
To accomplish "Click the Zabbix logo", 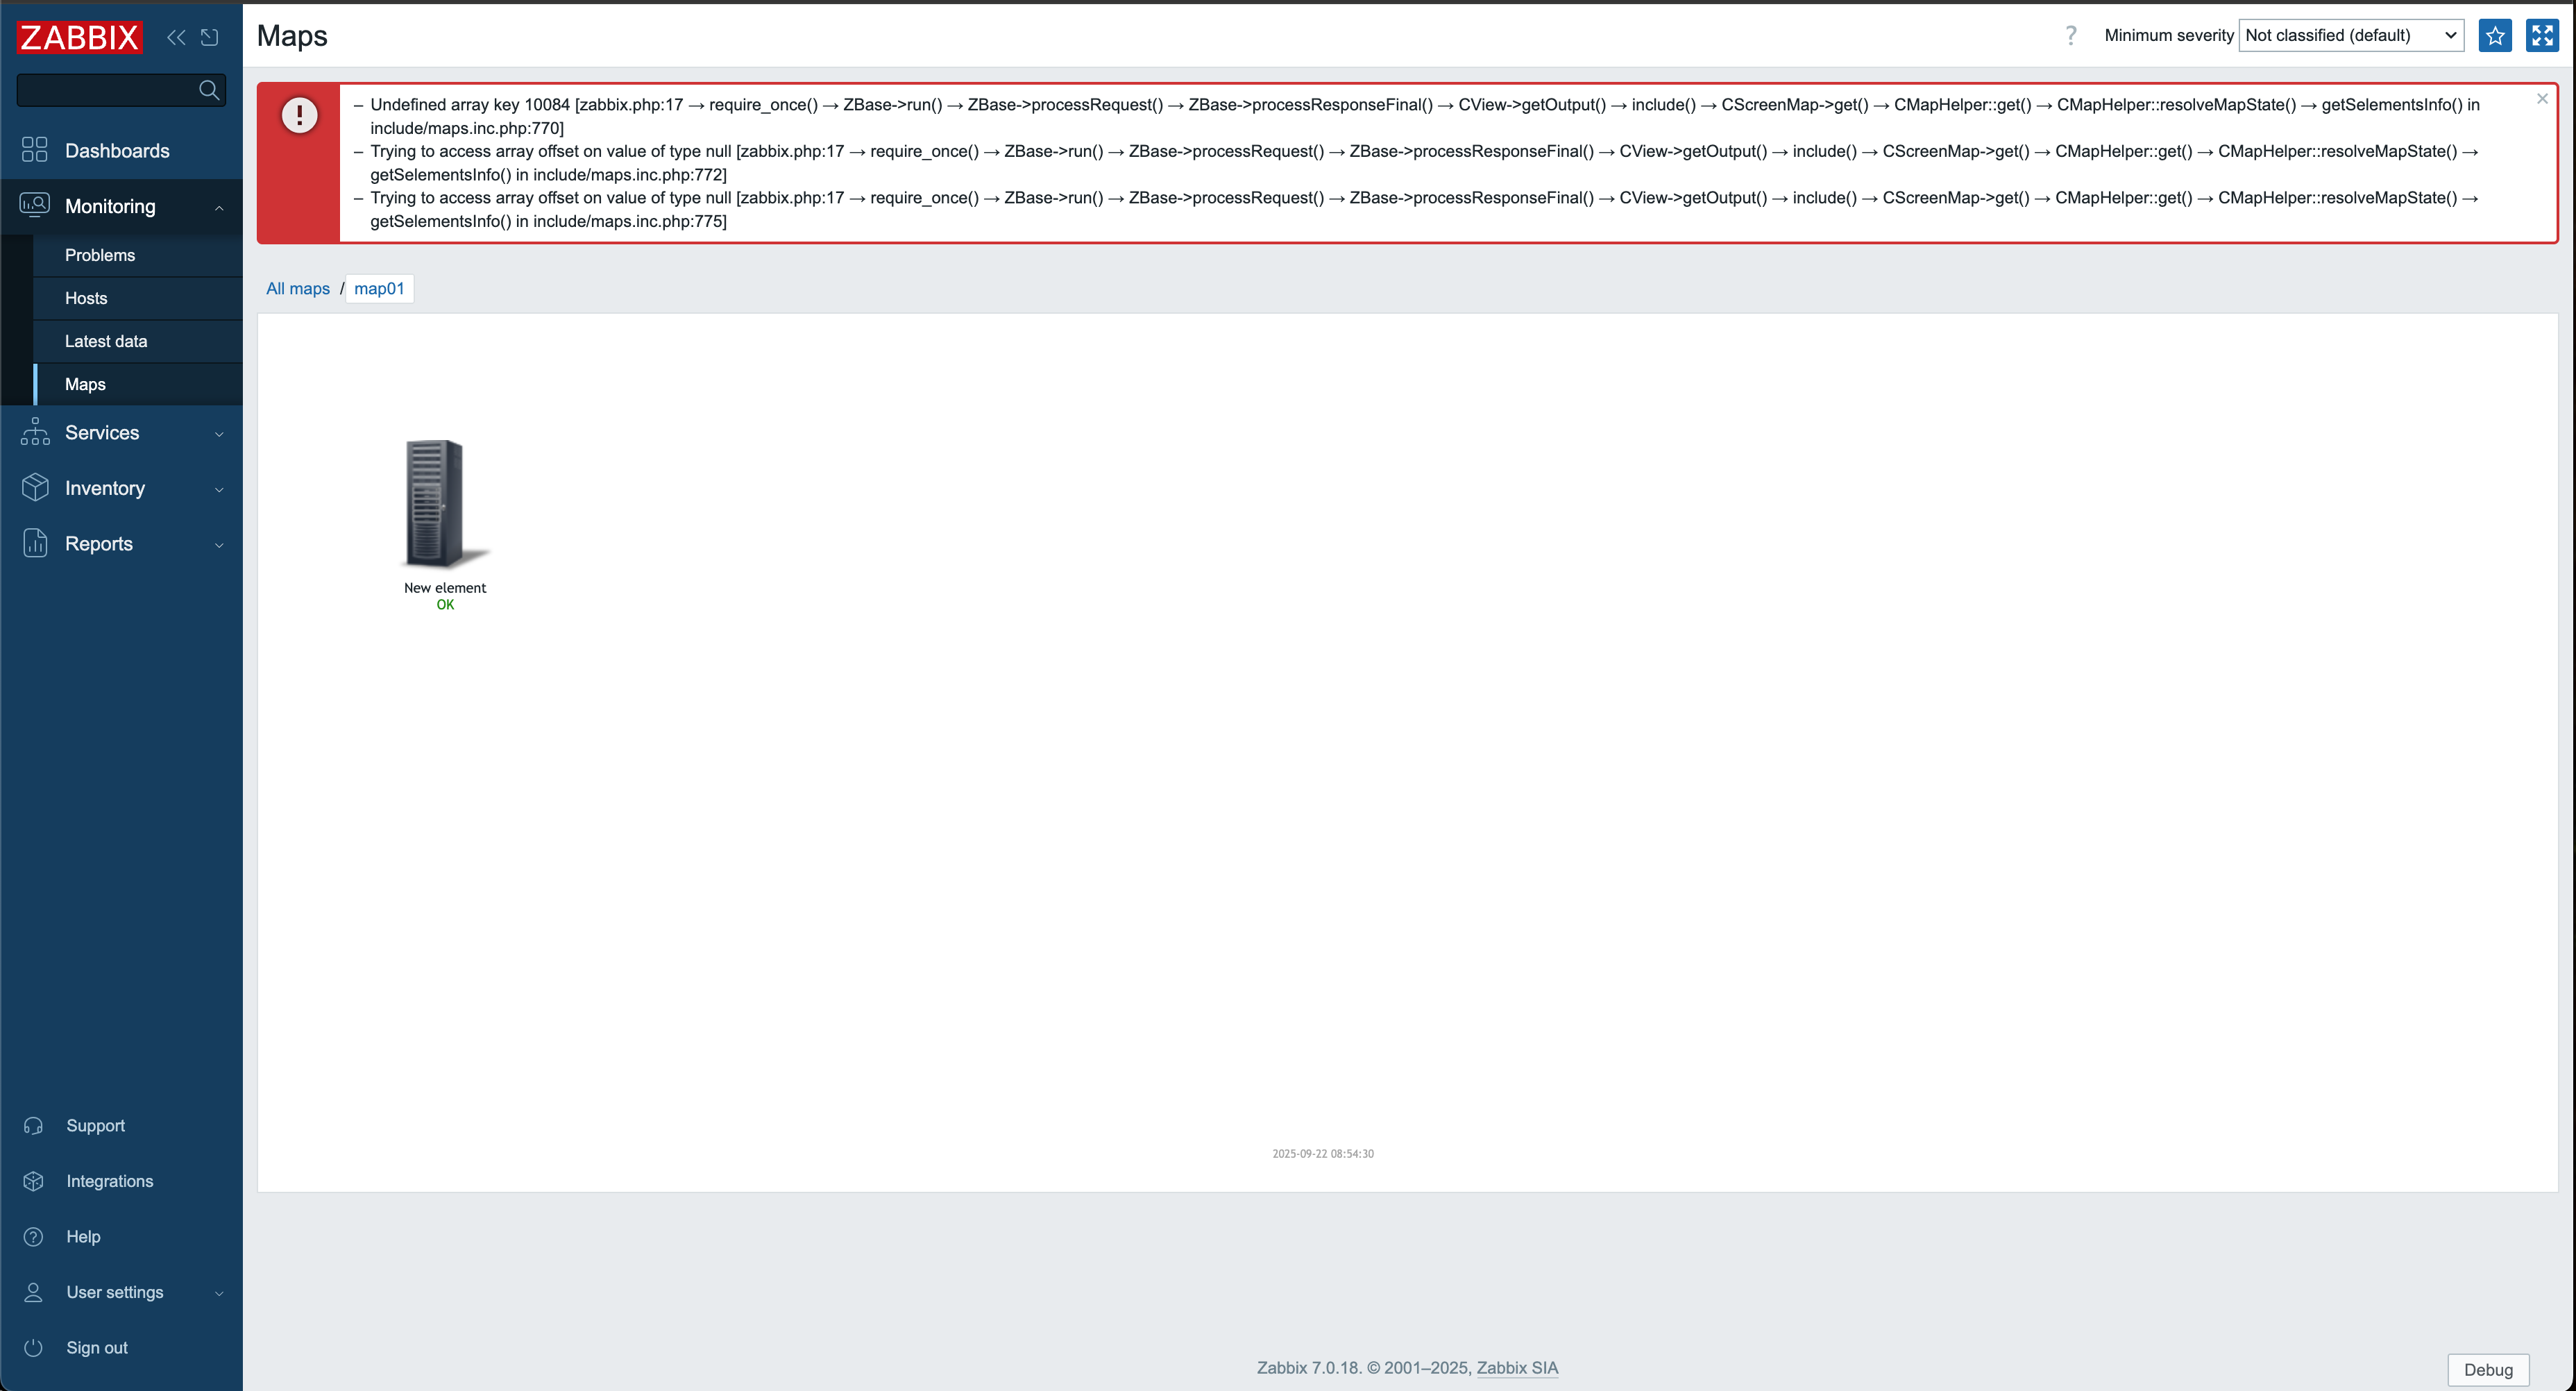I will [x=80, y=37].
